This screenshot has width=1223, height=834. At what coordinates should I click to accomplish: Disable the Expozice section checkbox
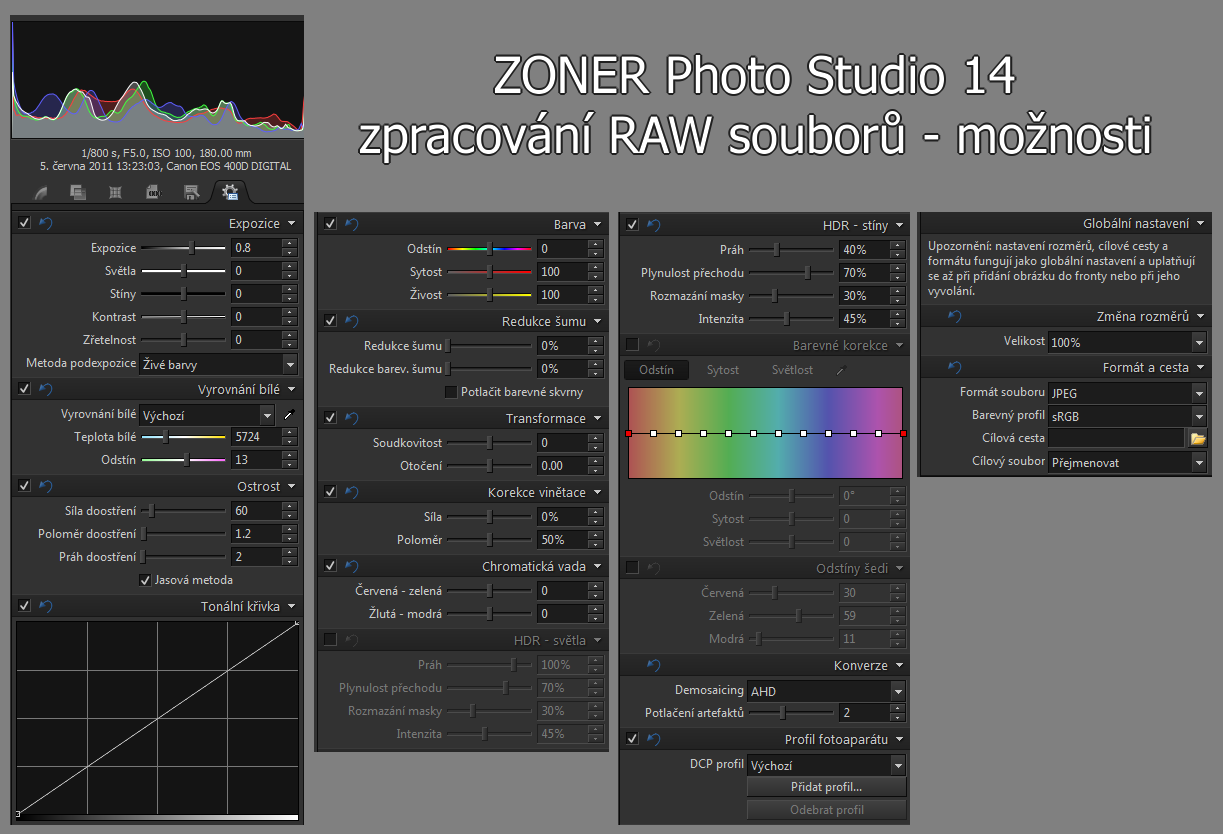(x=25, y=223)
